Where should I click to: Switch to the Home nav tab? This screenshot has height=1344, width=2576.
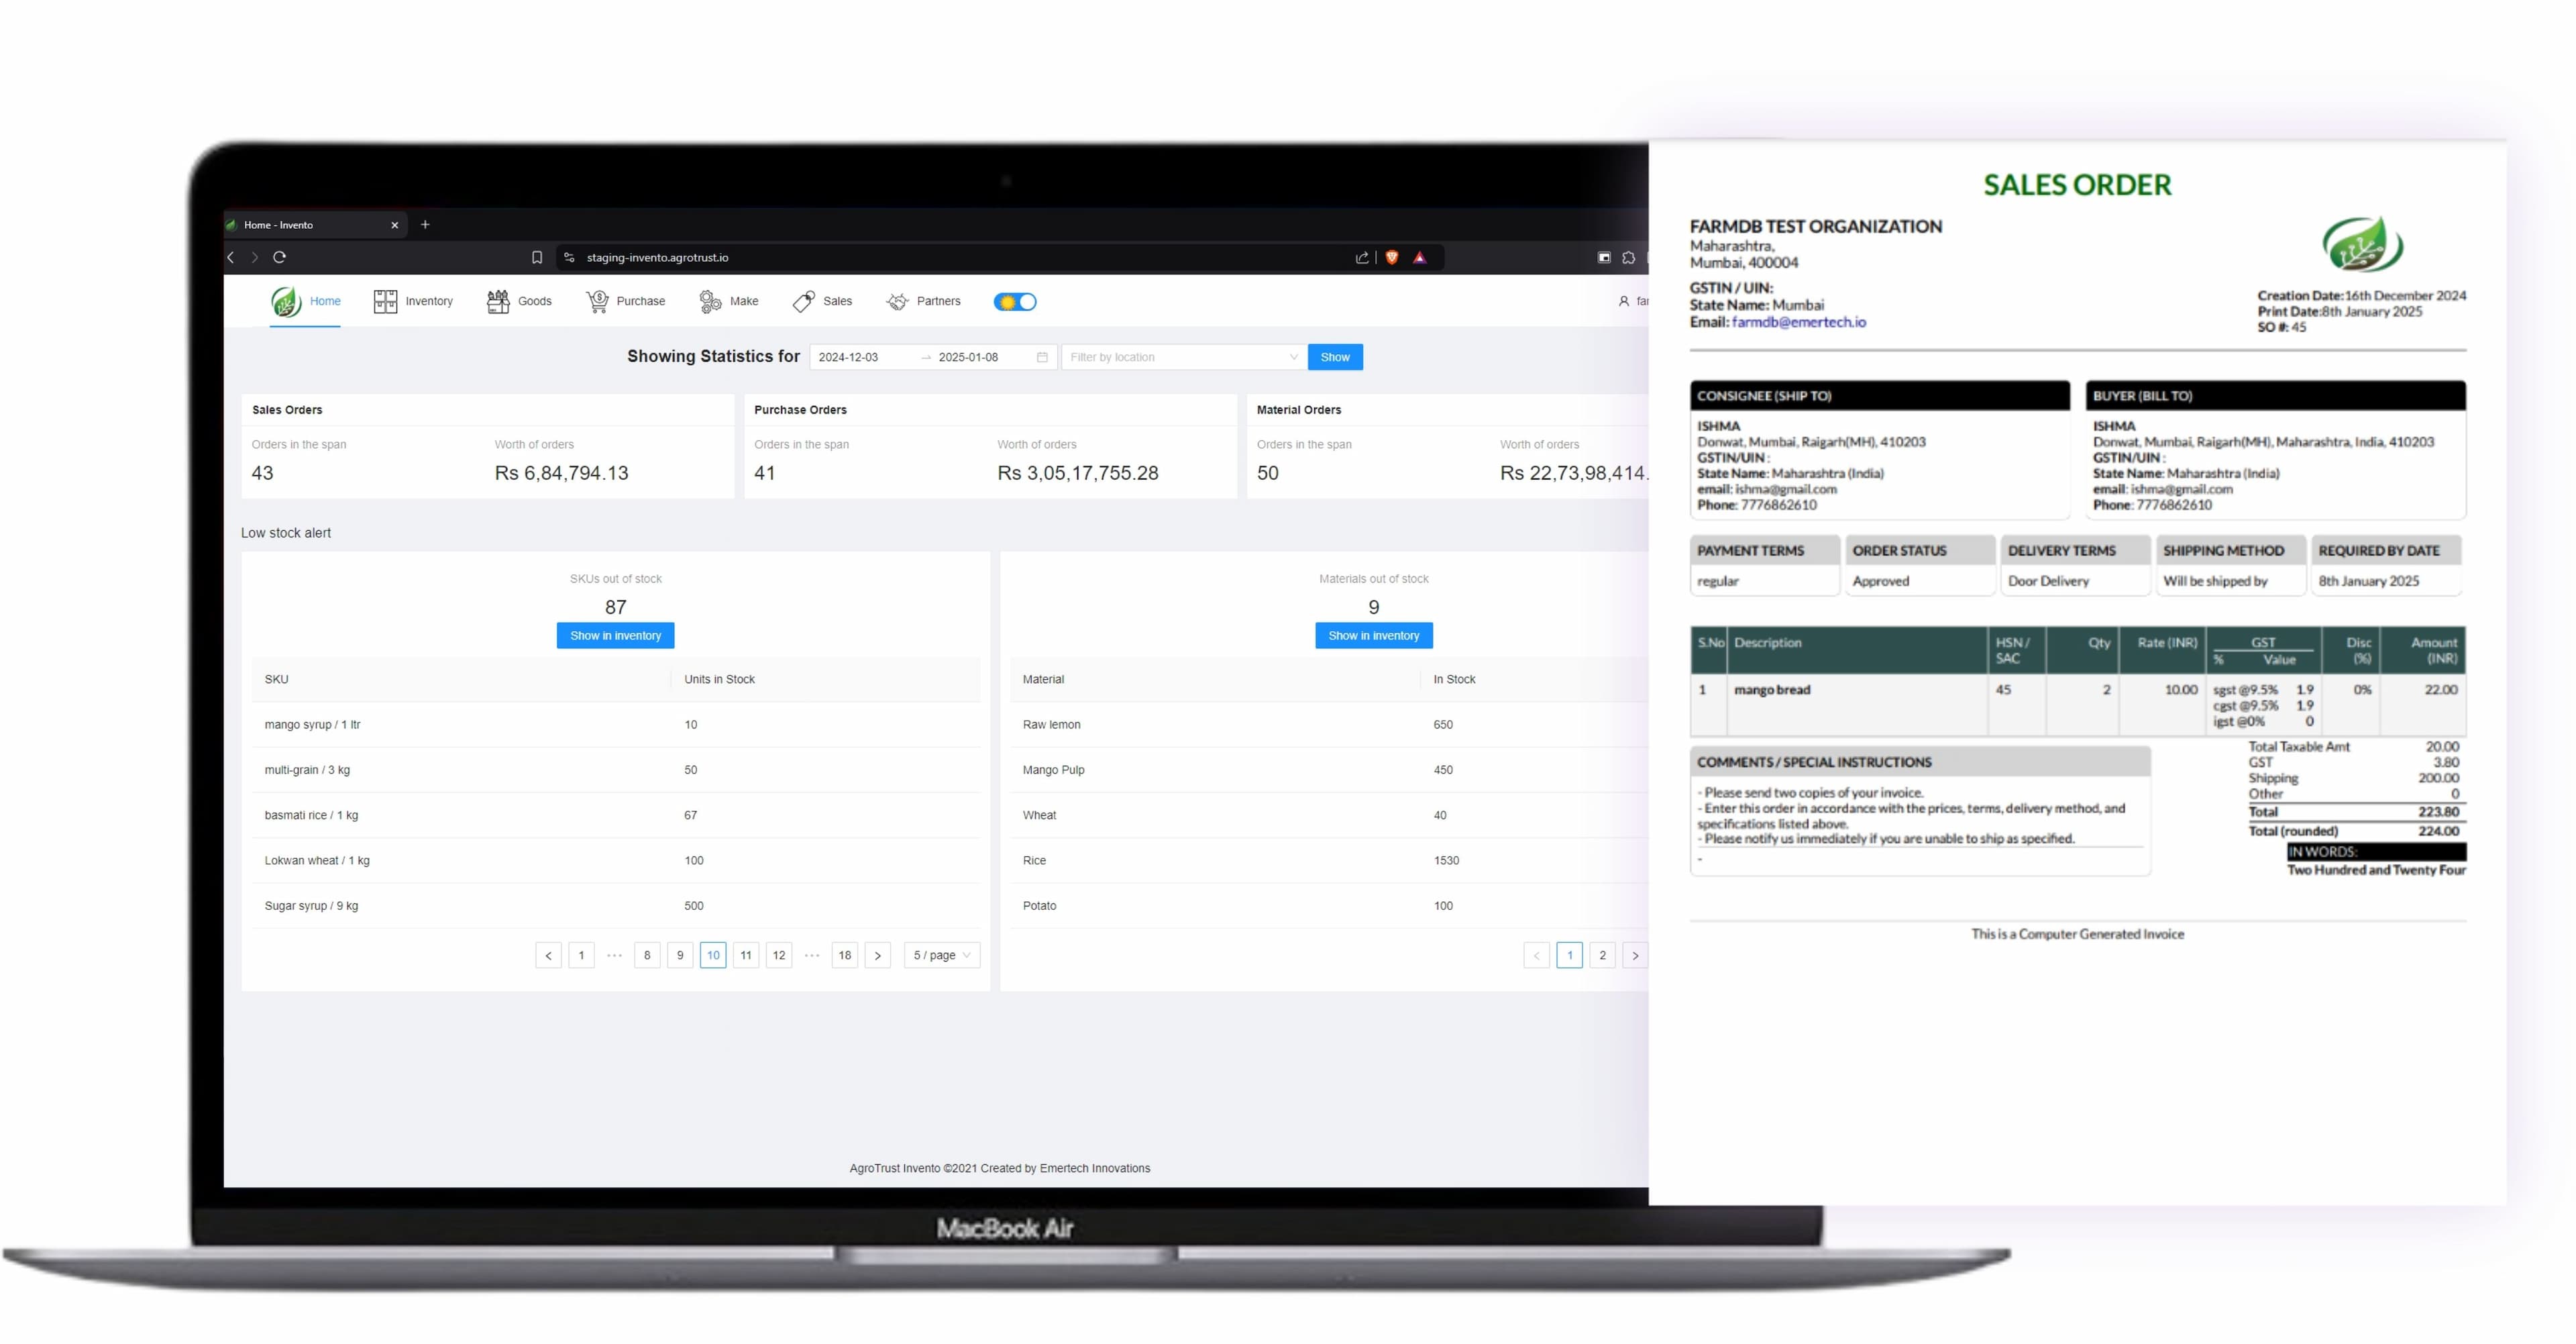click(x=325, y=301)
